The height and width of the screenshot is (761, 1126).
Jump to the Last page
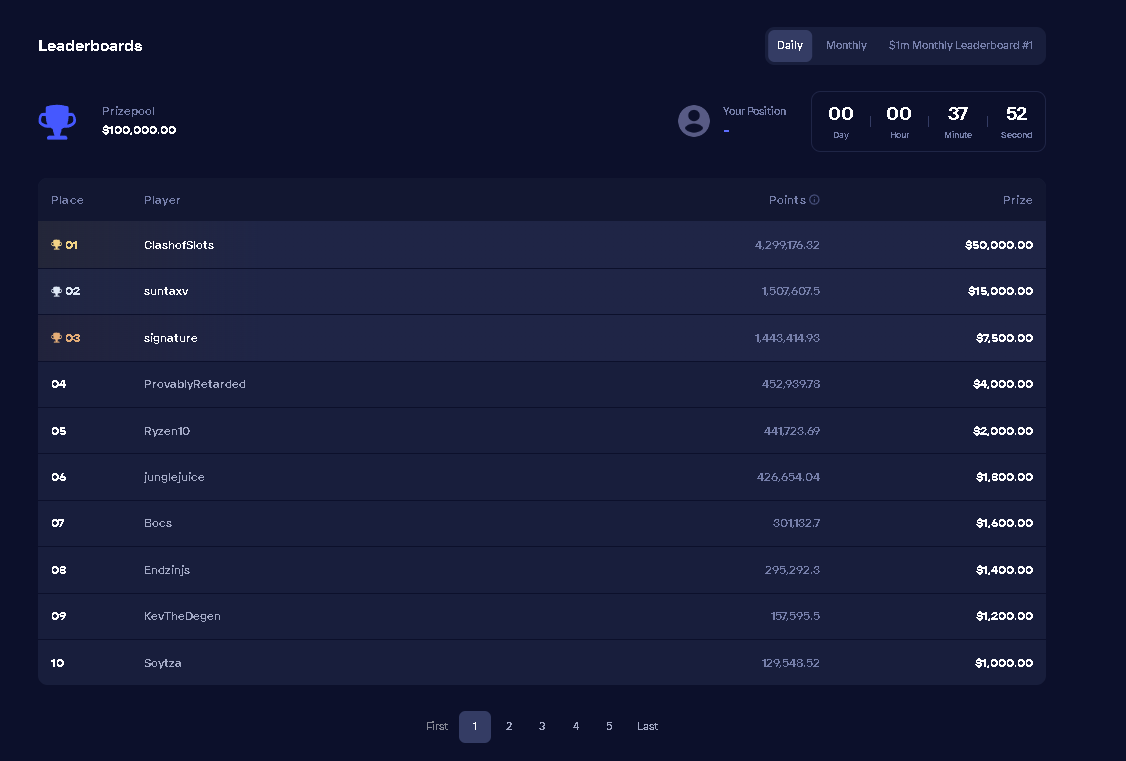(647, 727)
